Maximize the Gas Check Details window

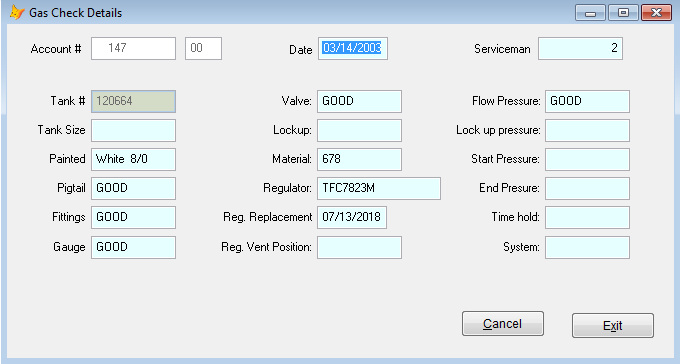pyautogui.click(x=623, y=13)
